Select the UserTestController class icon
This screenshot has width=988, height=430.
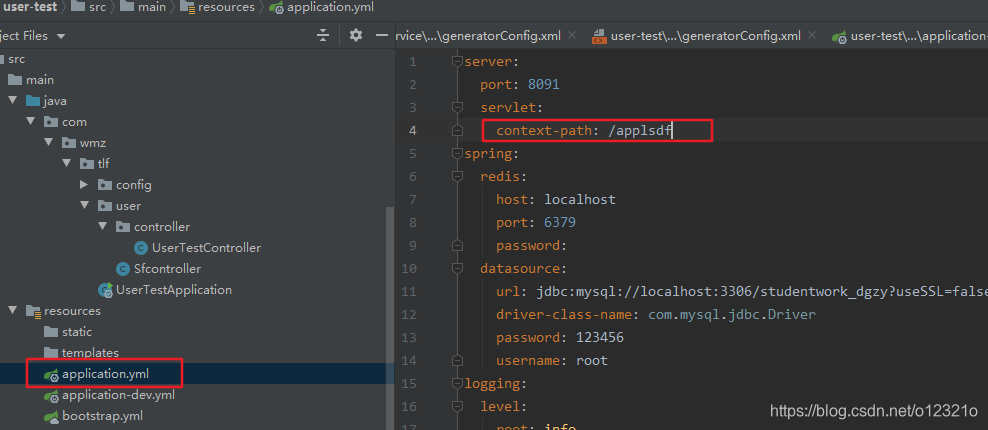(142, 248)
